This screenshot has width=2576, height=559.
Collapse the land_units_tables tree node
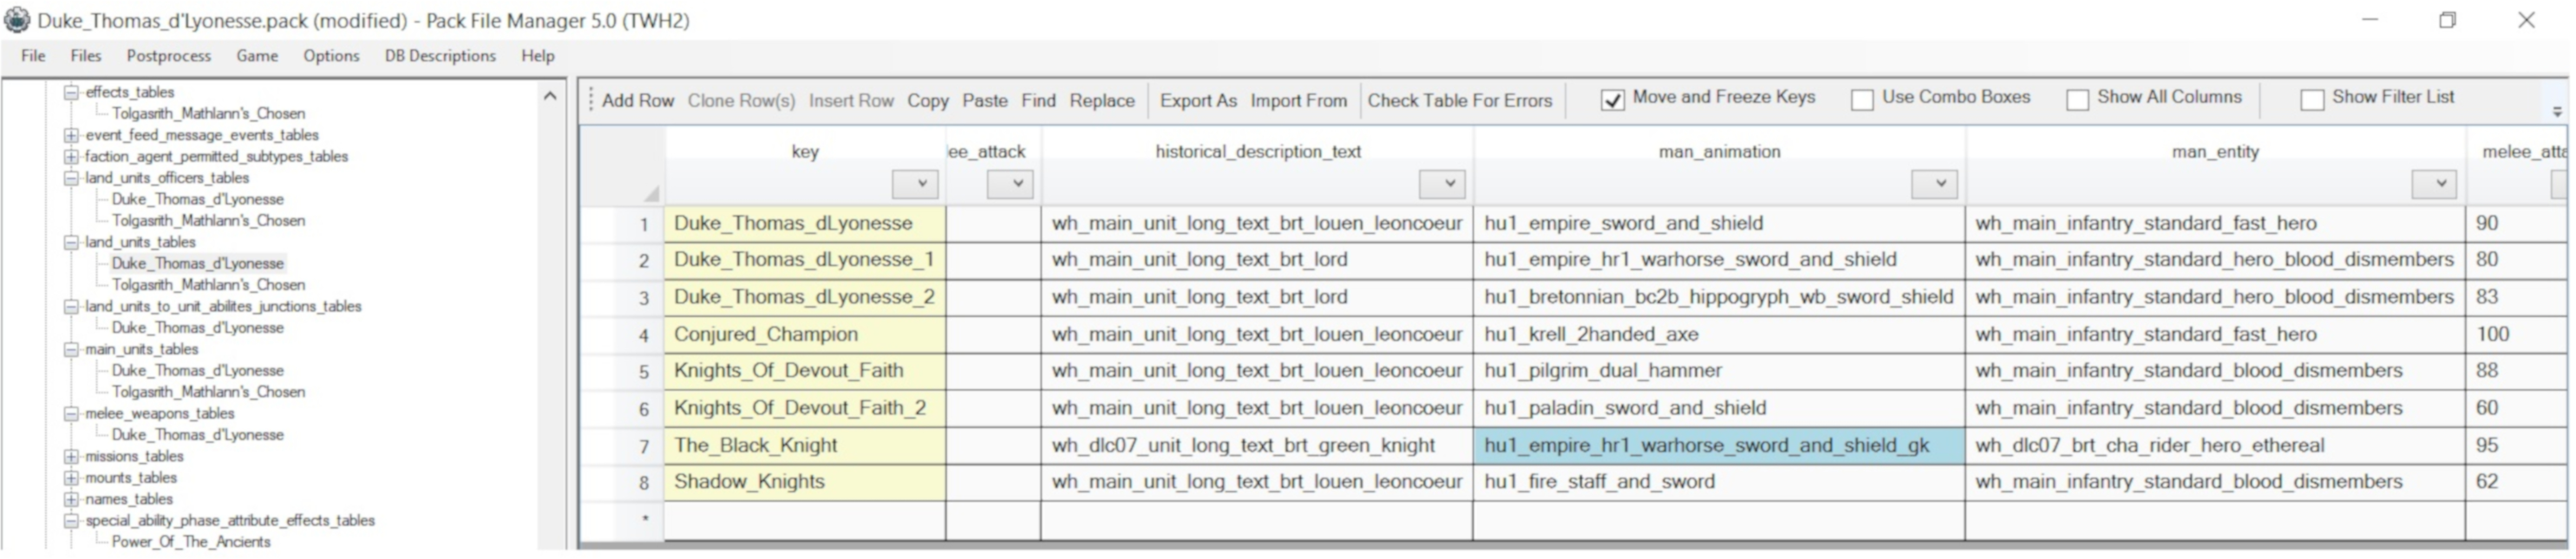pyautogui.click(x=71, y=242)
